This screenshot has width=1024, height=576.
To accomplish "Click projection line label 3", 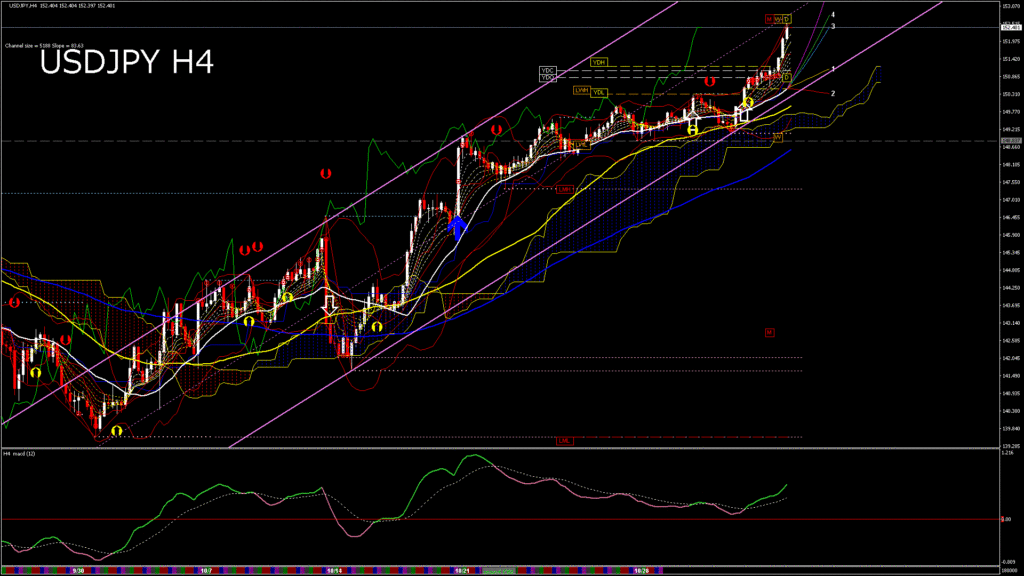I will tap(833, 26).
